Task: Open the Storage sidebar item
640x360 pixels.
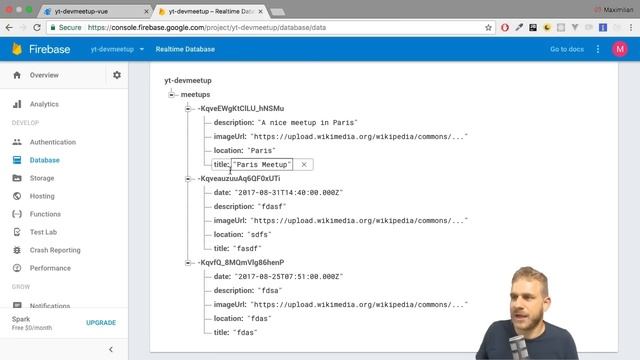Action: [42, 178]
